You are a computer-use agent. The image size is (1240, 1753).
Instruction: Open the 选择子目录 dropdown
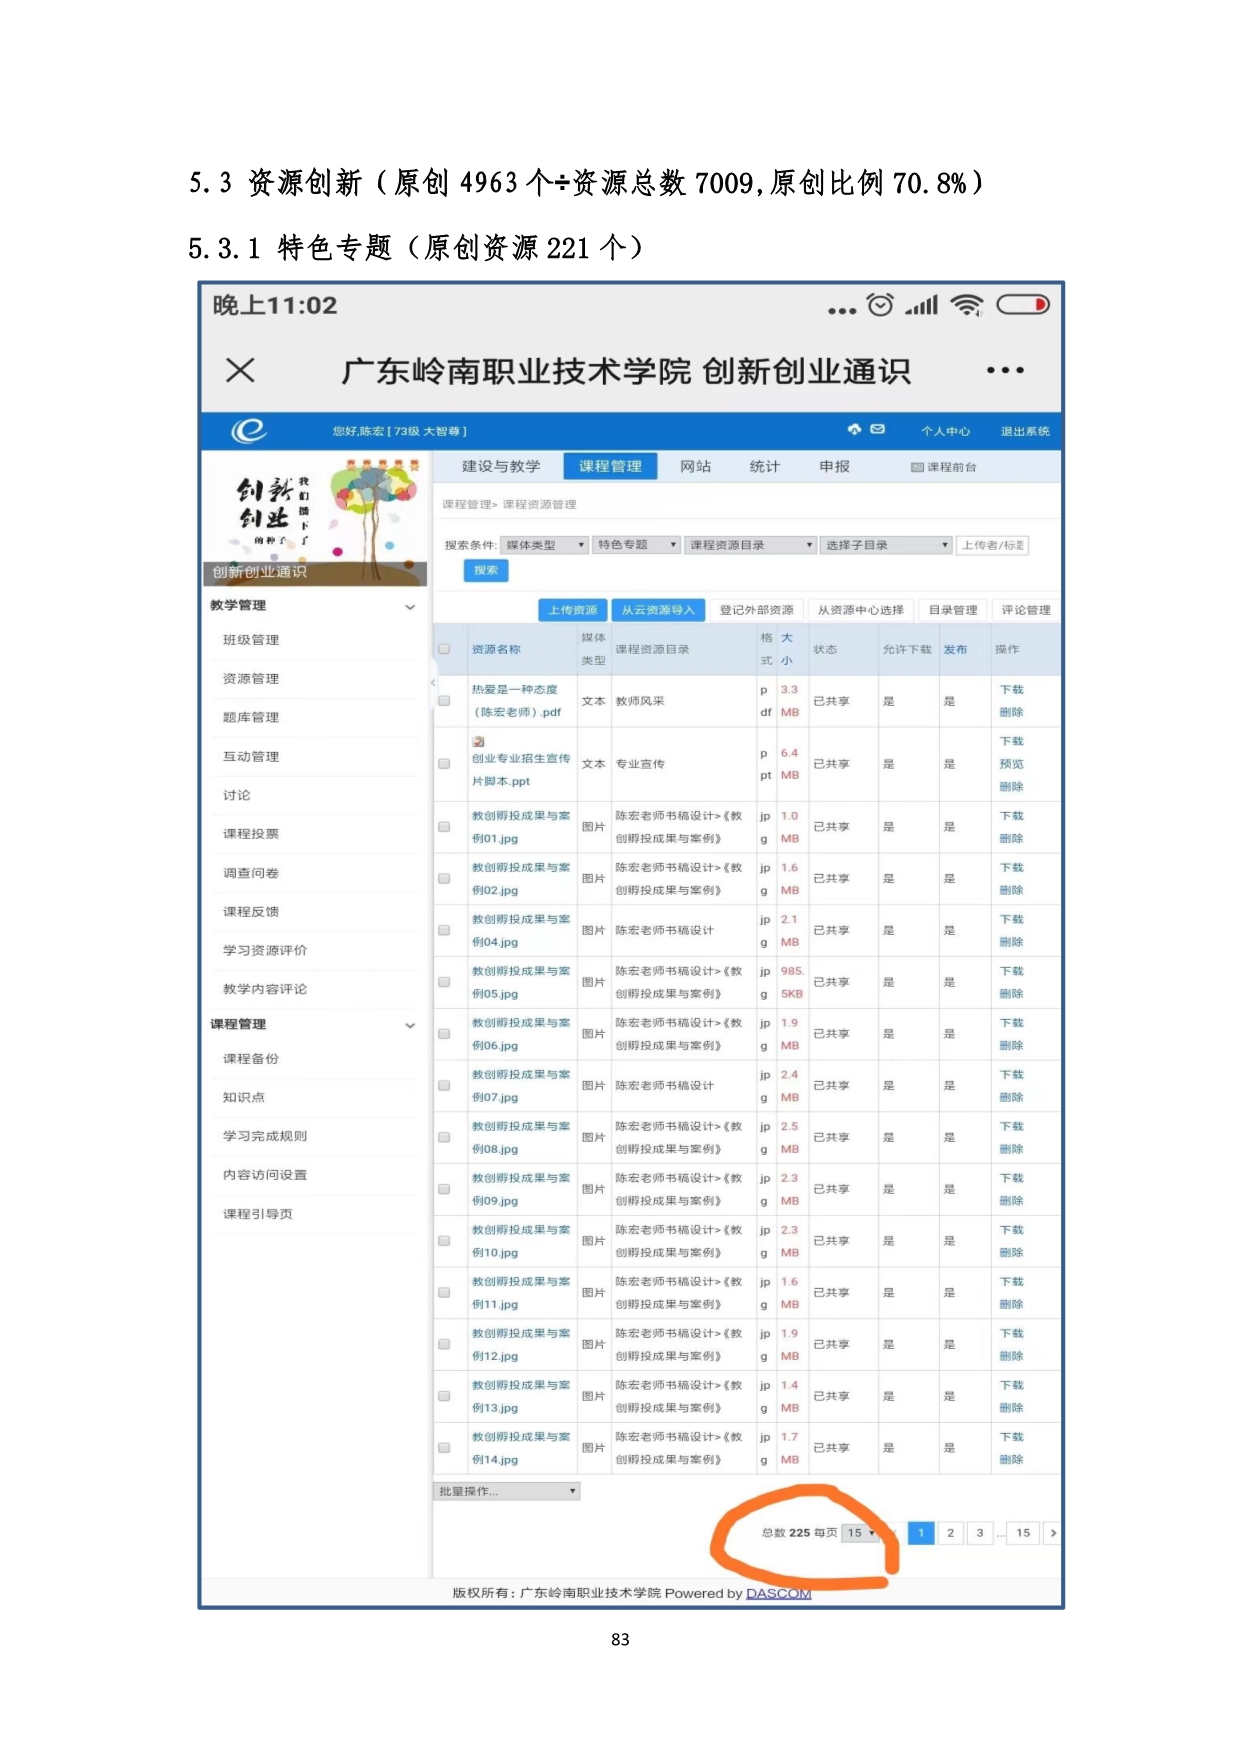tap(886, 545)
